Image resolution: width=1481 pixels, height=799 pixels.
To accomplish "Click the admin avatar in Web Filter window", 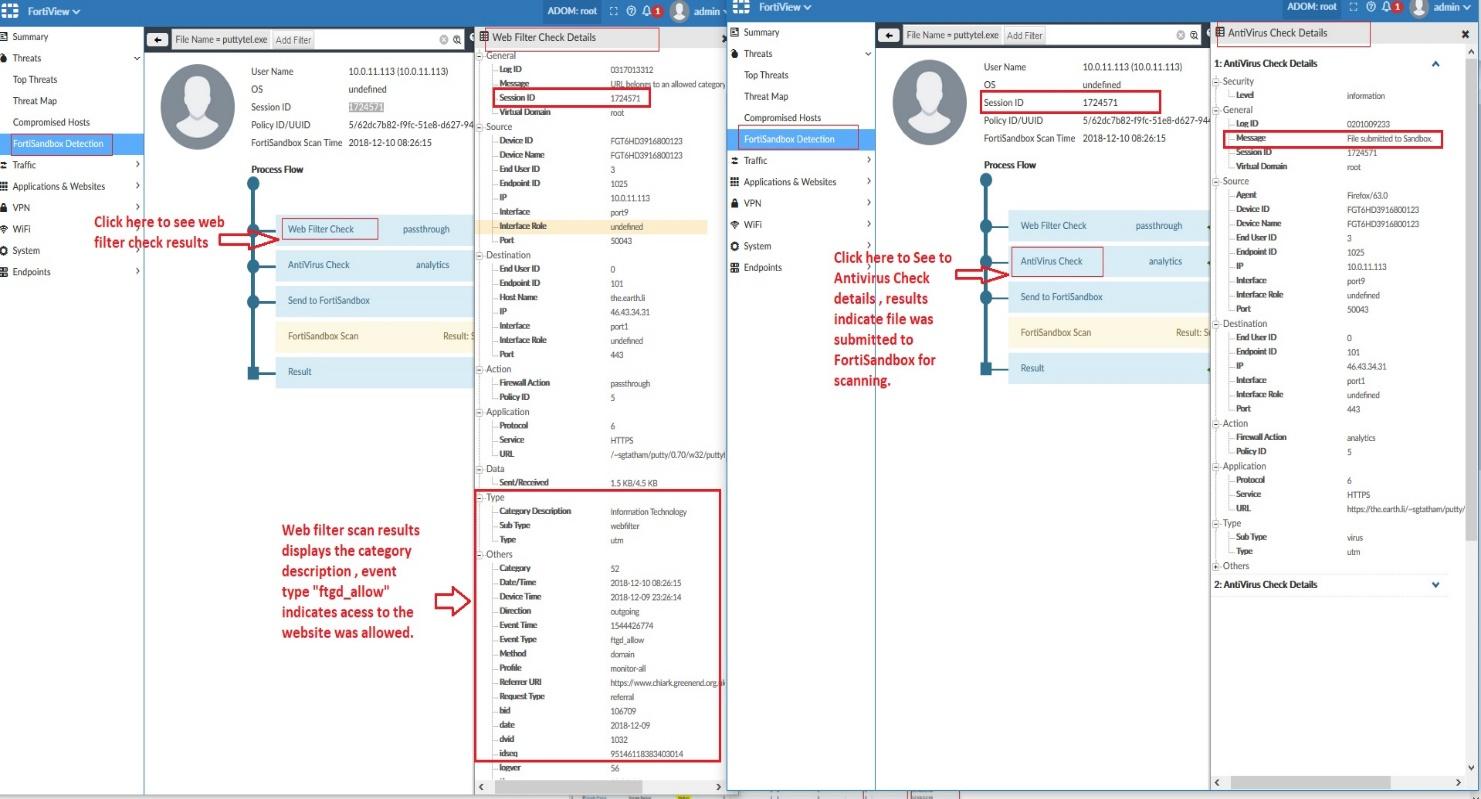I will pos(680,11).
